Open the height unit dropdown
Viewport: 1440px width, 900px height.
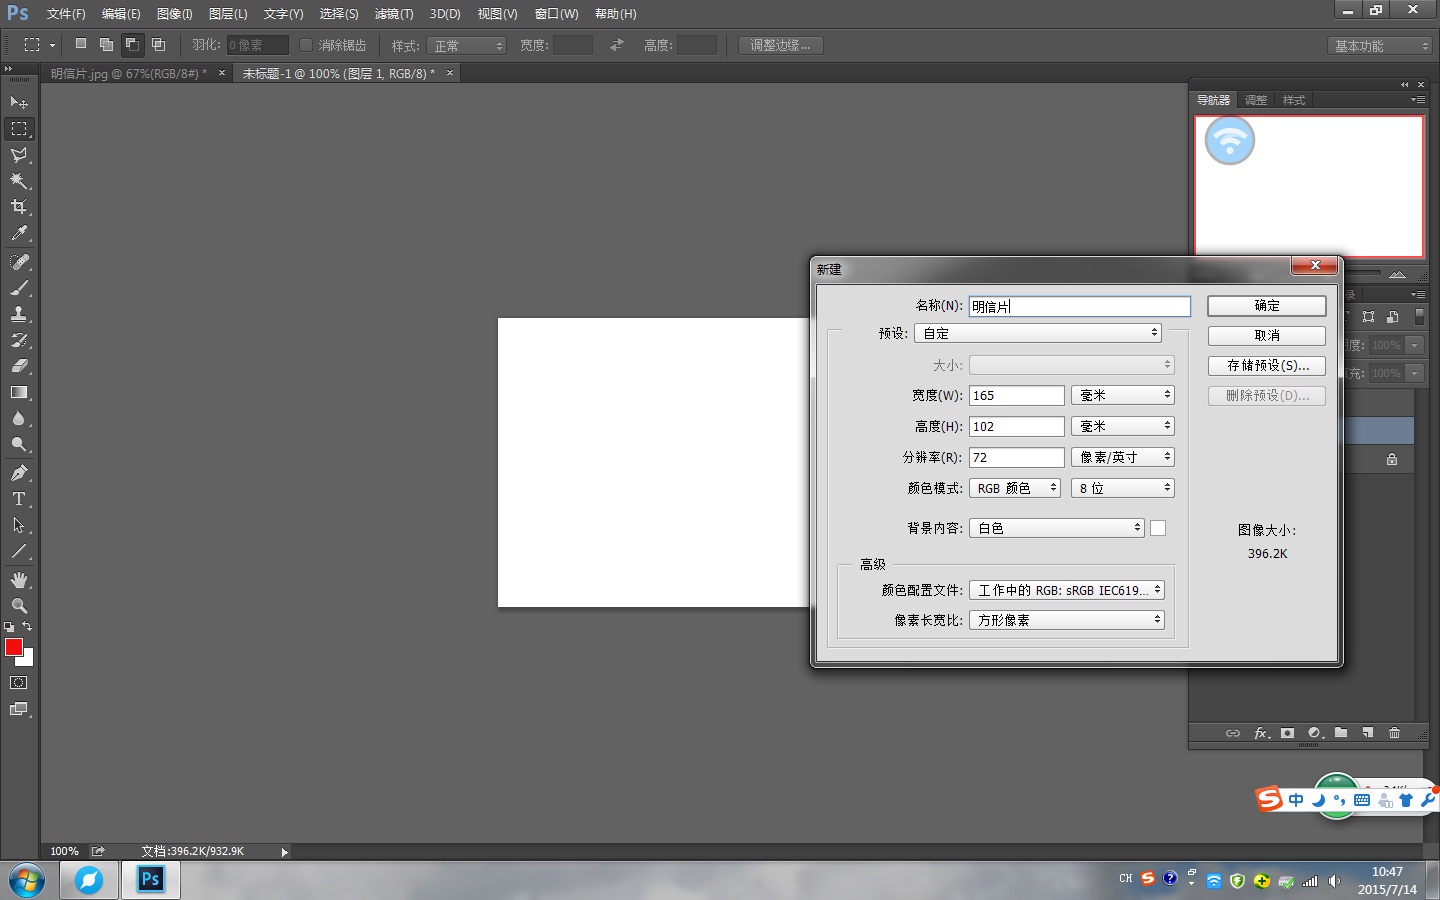(x=1122, y=426)
